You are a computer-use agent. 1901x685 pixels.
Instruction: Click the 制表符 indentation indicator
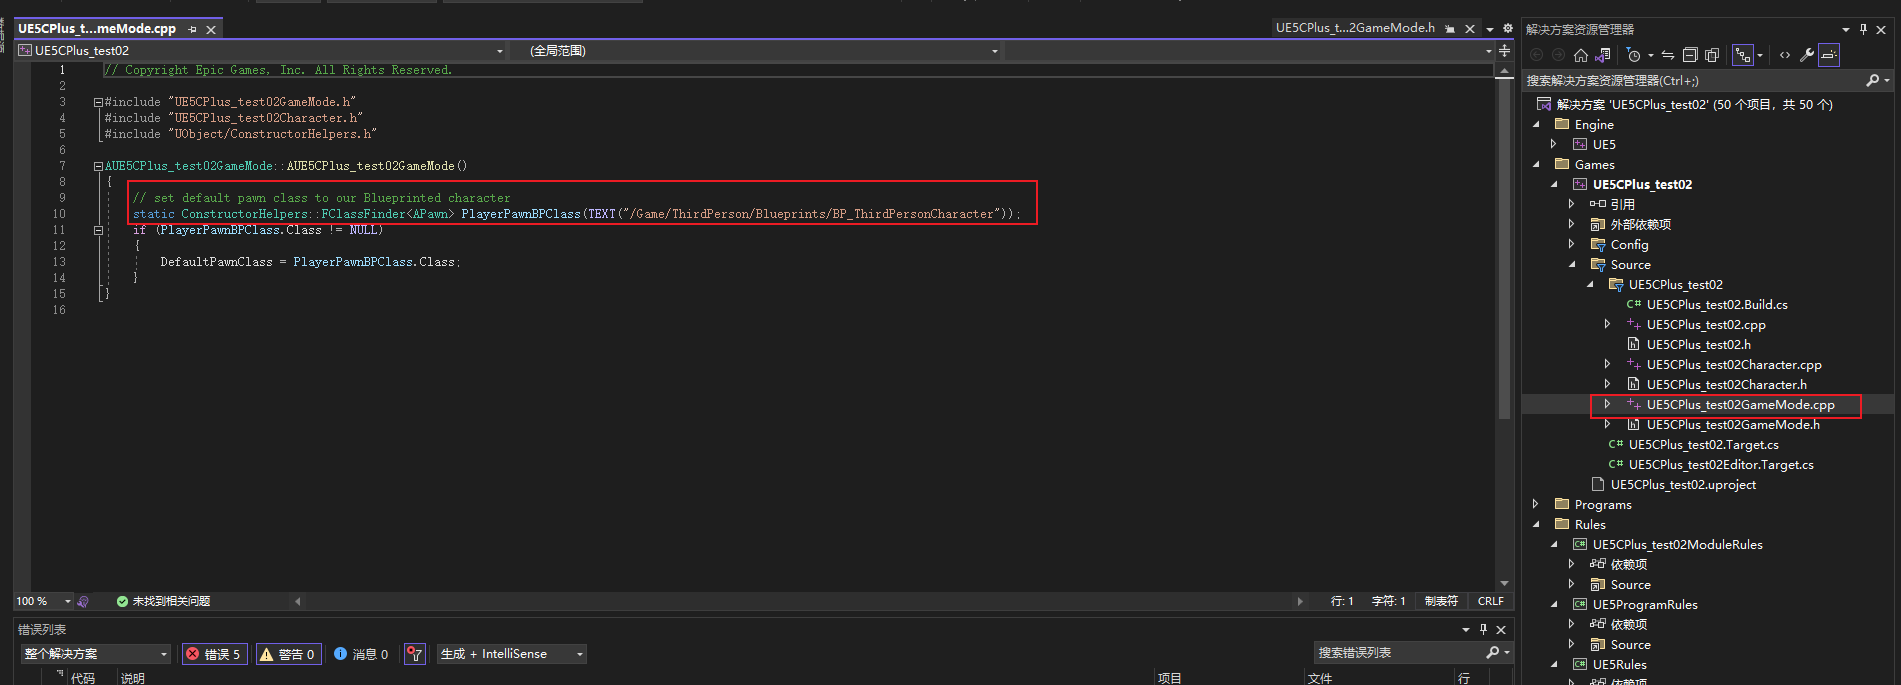coord(1441,601)
